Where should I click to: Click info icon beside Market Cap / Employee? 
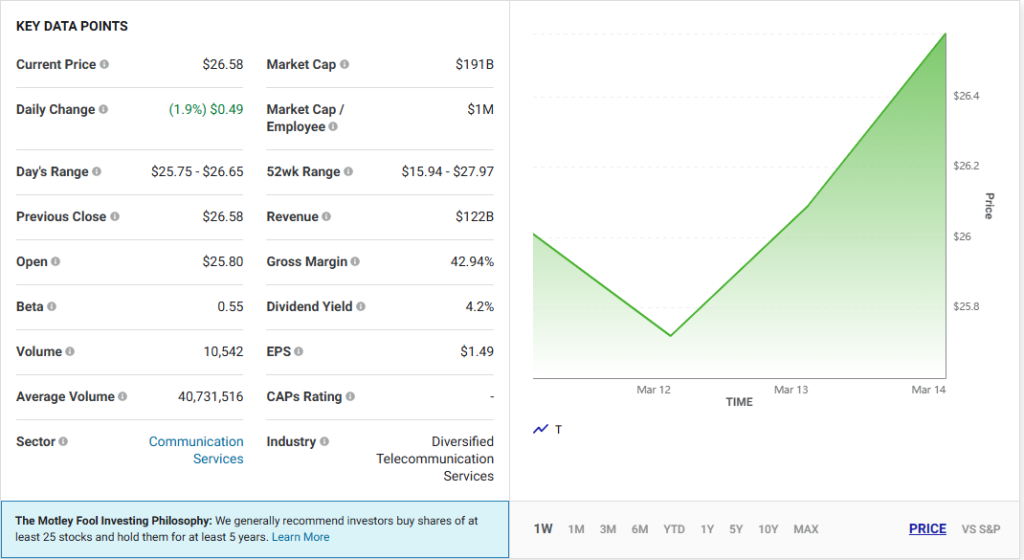click(x=333, y=126)
